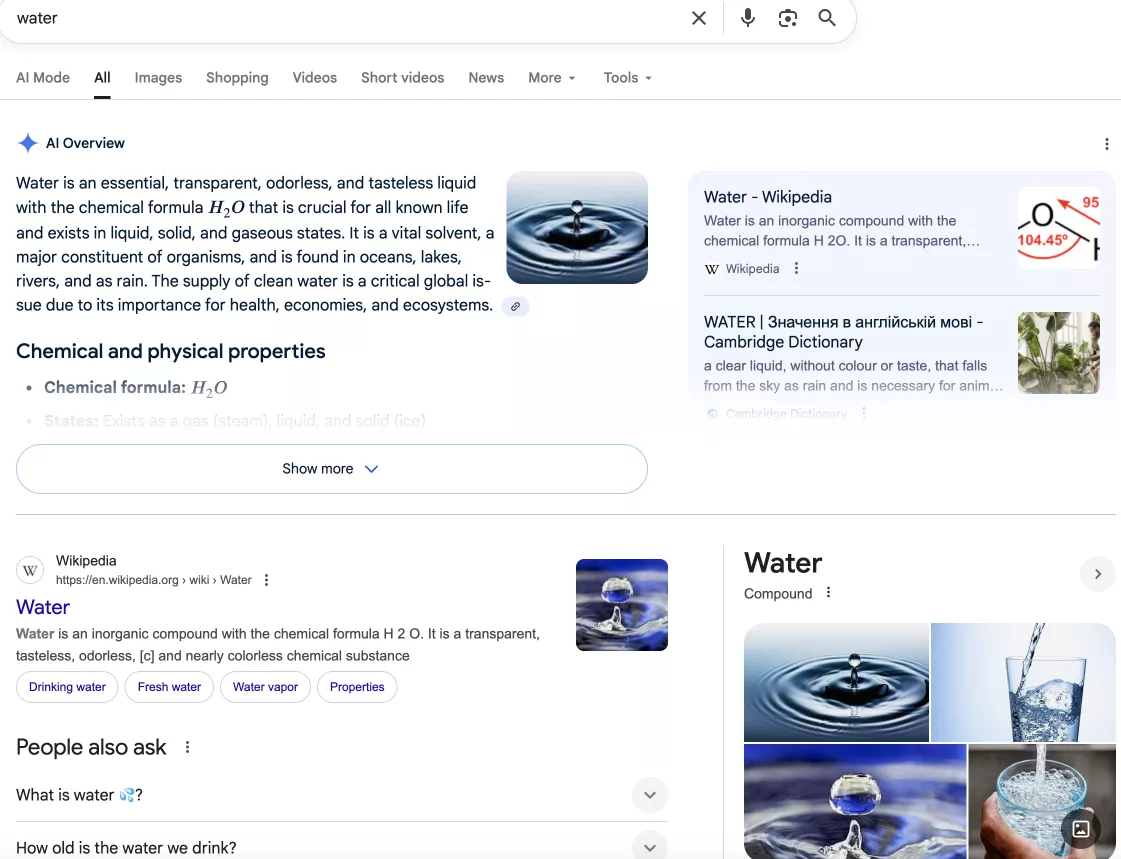This screenshot has width=1121, height=859.
Task: Open the Tools dropdown
Action: (627, 78)
